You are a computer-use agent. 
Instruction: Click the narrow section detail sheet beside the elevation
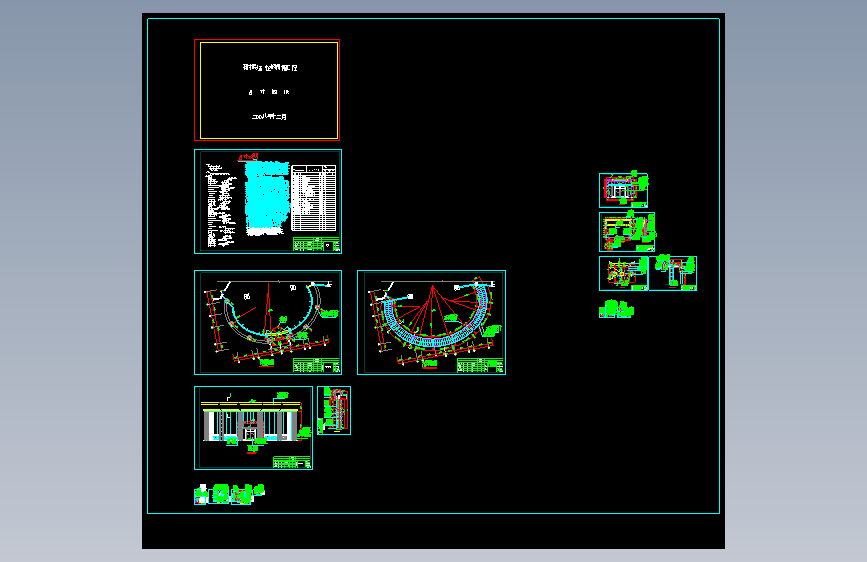pyautogui.click(x=334, y=410)
